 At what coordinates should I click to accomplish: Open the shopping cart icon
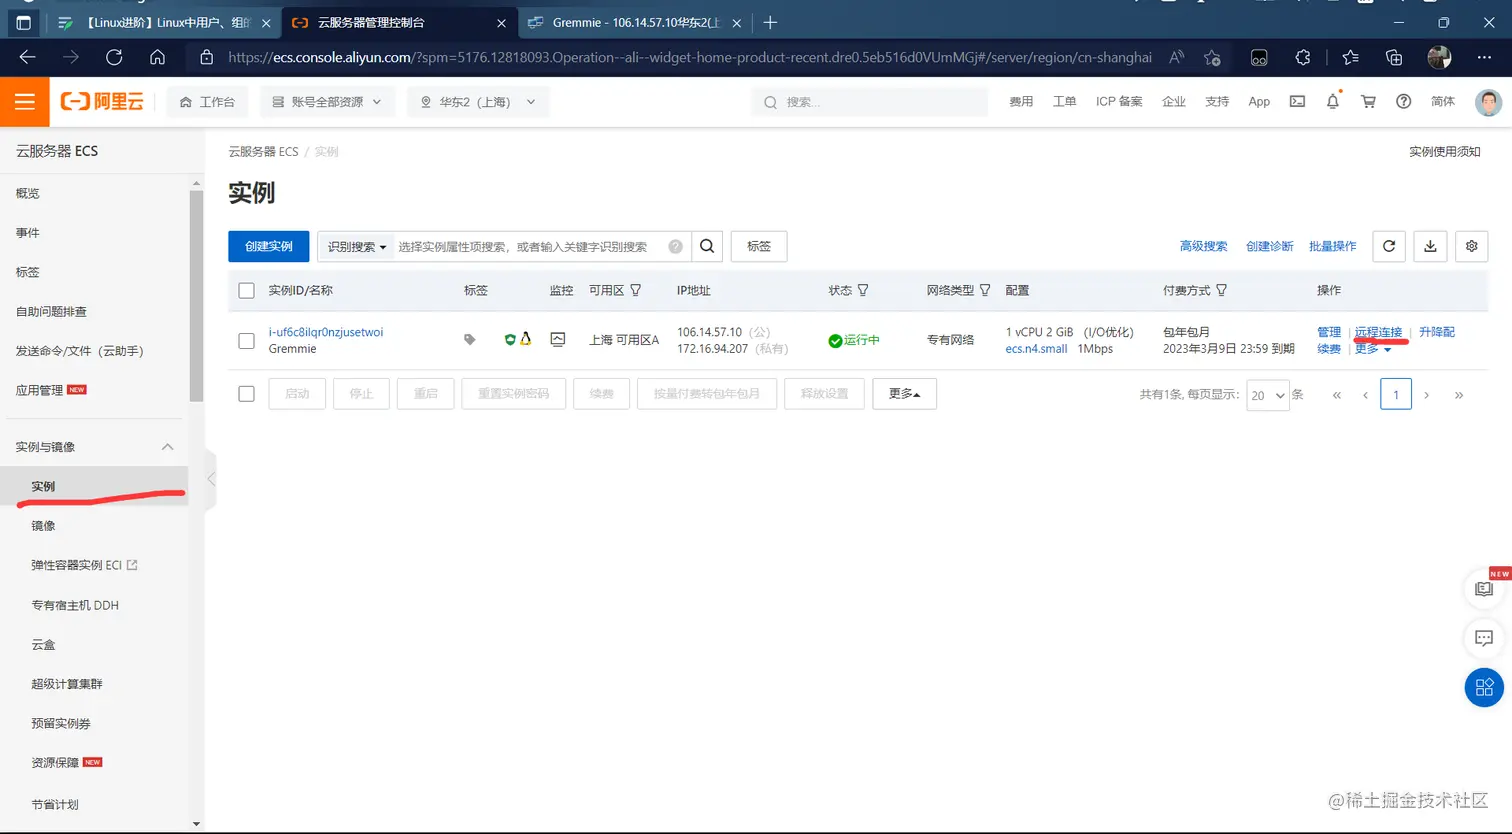coord(1369,102)
